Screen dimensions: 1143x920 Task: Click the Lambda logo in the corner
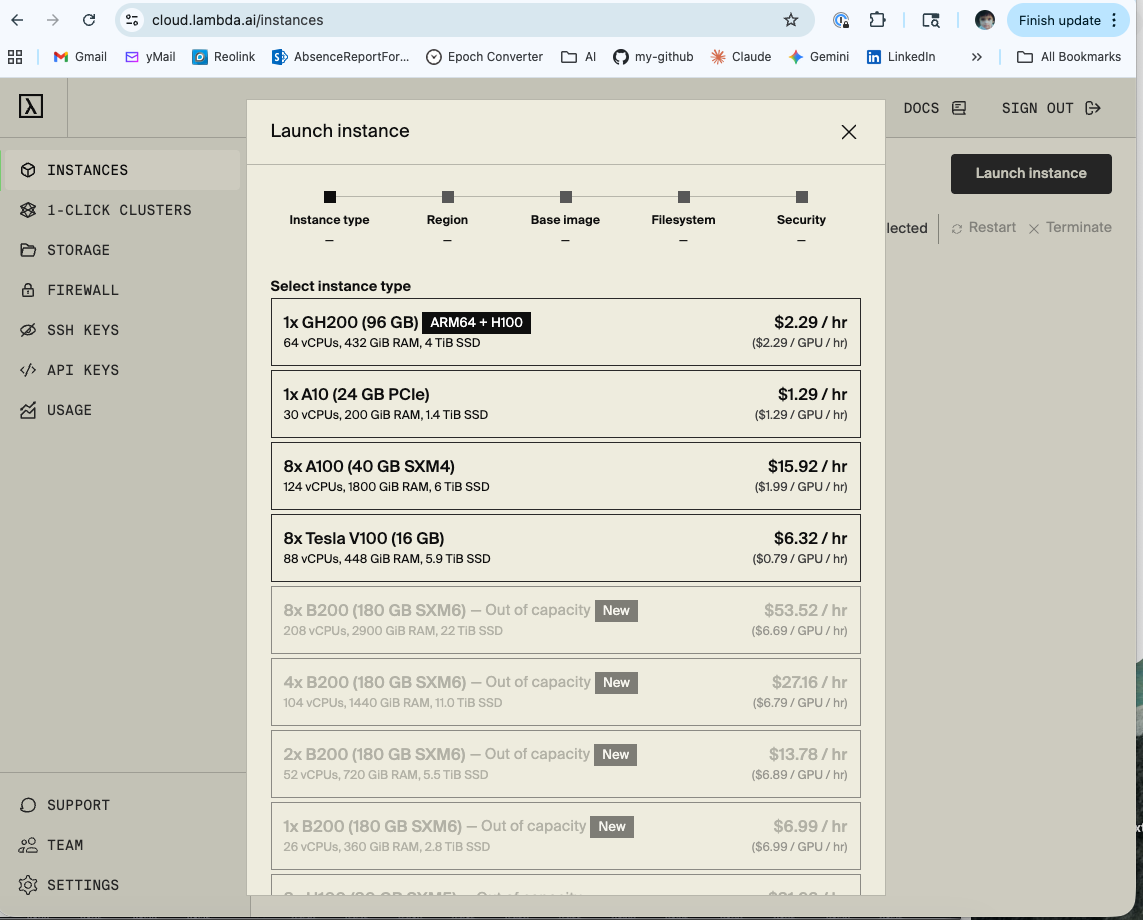coord(33,106)
